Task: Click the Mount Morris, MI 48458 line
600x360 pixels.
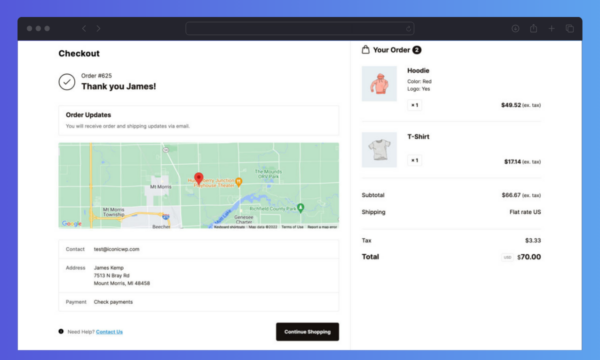Action: click(122, 283)
